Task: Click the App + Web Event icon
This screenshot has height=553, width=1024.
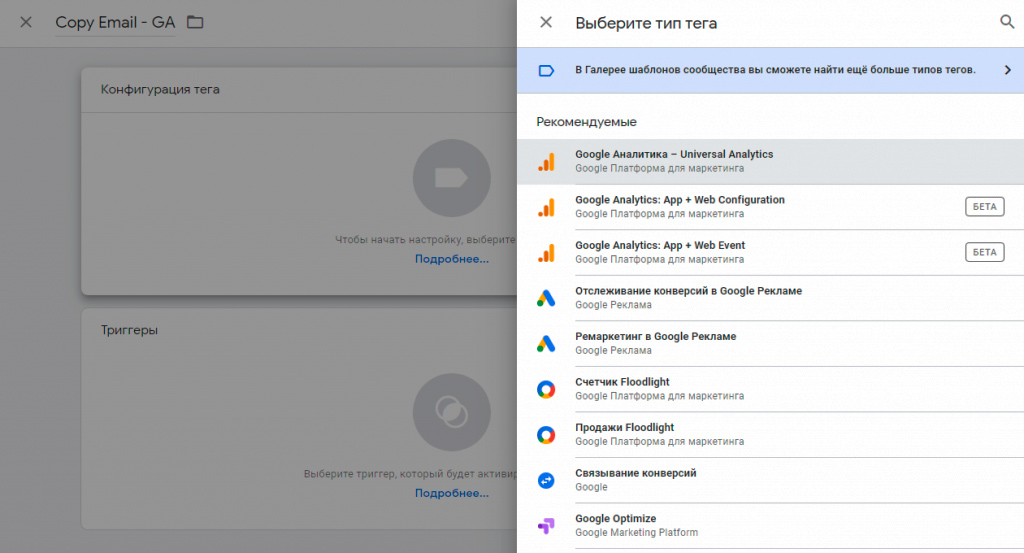Action: point(546,253)
